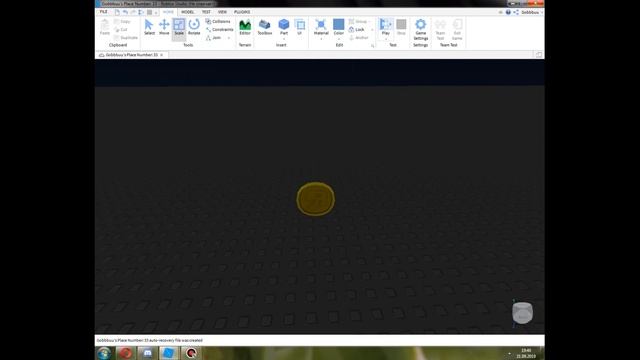This screenshot has height=360, width=640.
Task: Click the Redo quick-access arrow
Action: click(x=133, y=12)
